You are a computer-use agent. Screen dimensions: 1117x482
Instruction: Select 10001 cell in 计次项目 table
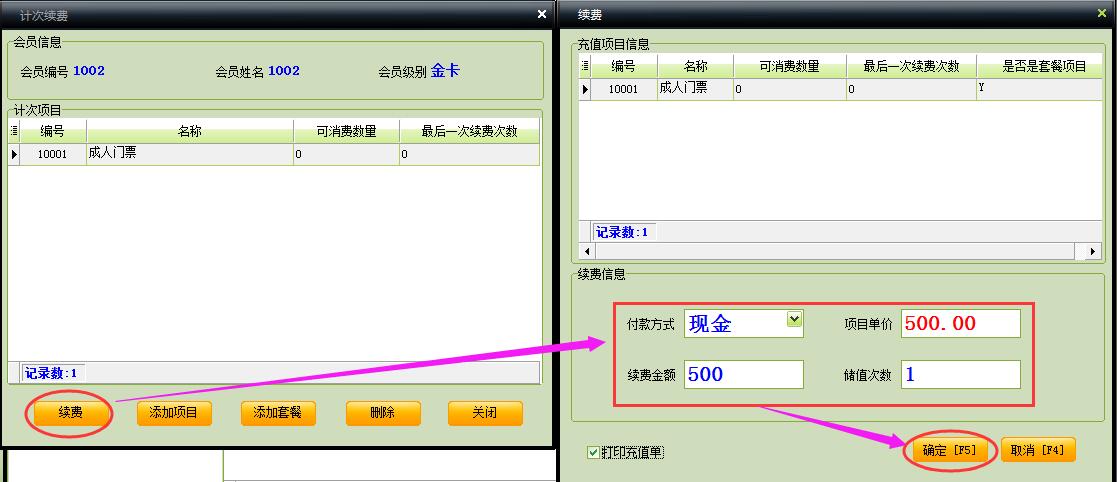coord(53,154)
